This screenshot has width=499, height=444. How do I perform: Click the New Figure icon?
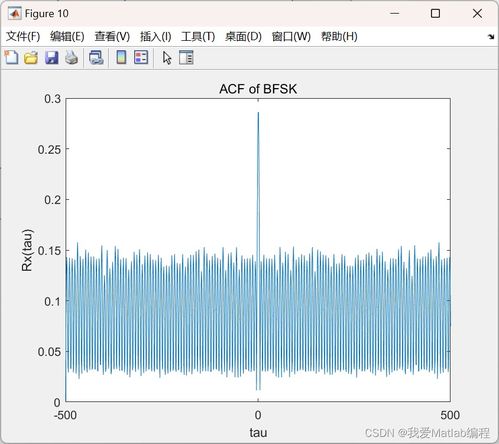pos(12,57)
